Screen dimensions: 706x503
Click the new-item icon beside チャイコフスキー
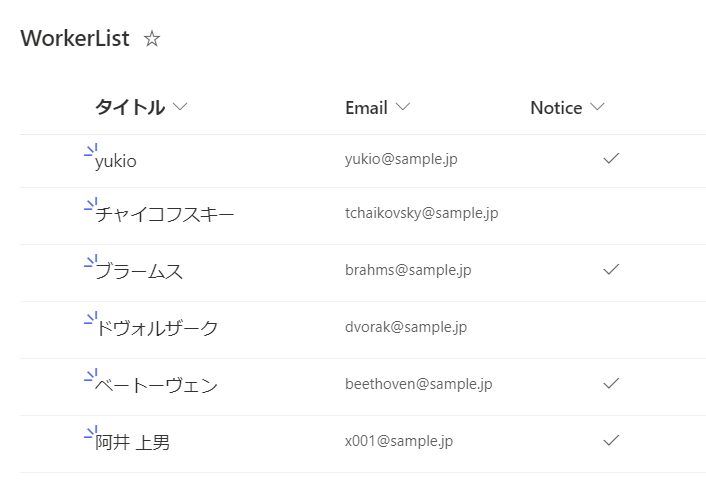click(x=91, y=205)
